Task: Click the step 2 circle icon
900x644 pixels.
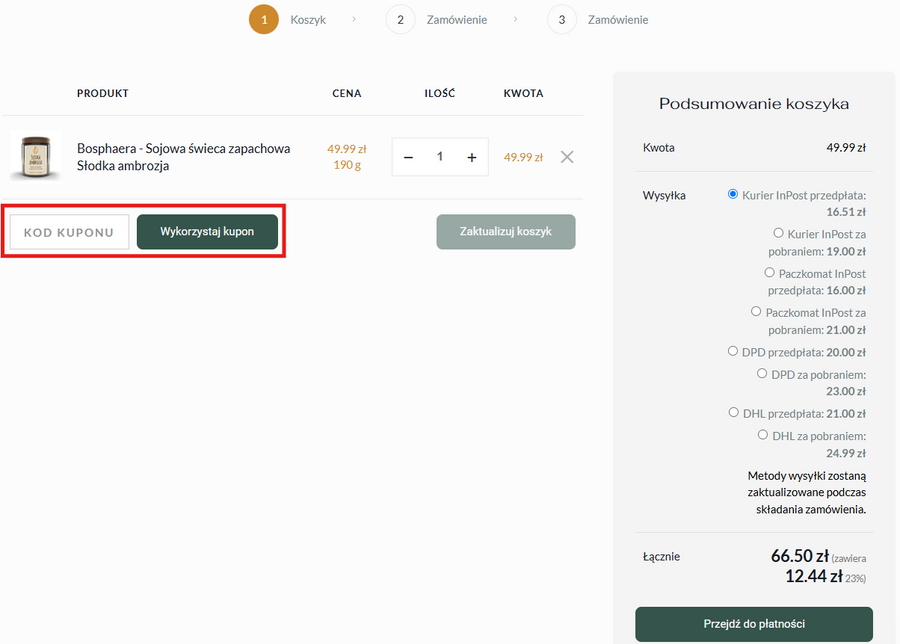Action: tap(400, 20)
